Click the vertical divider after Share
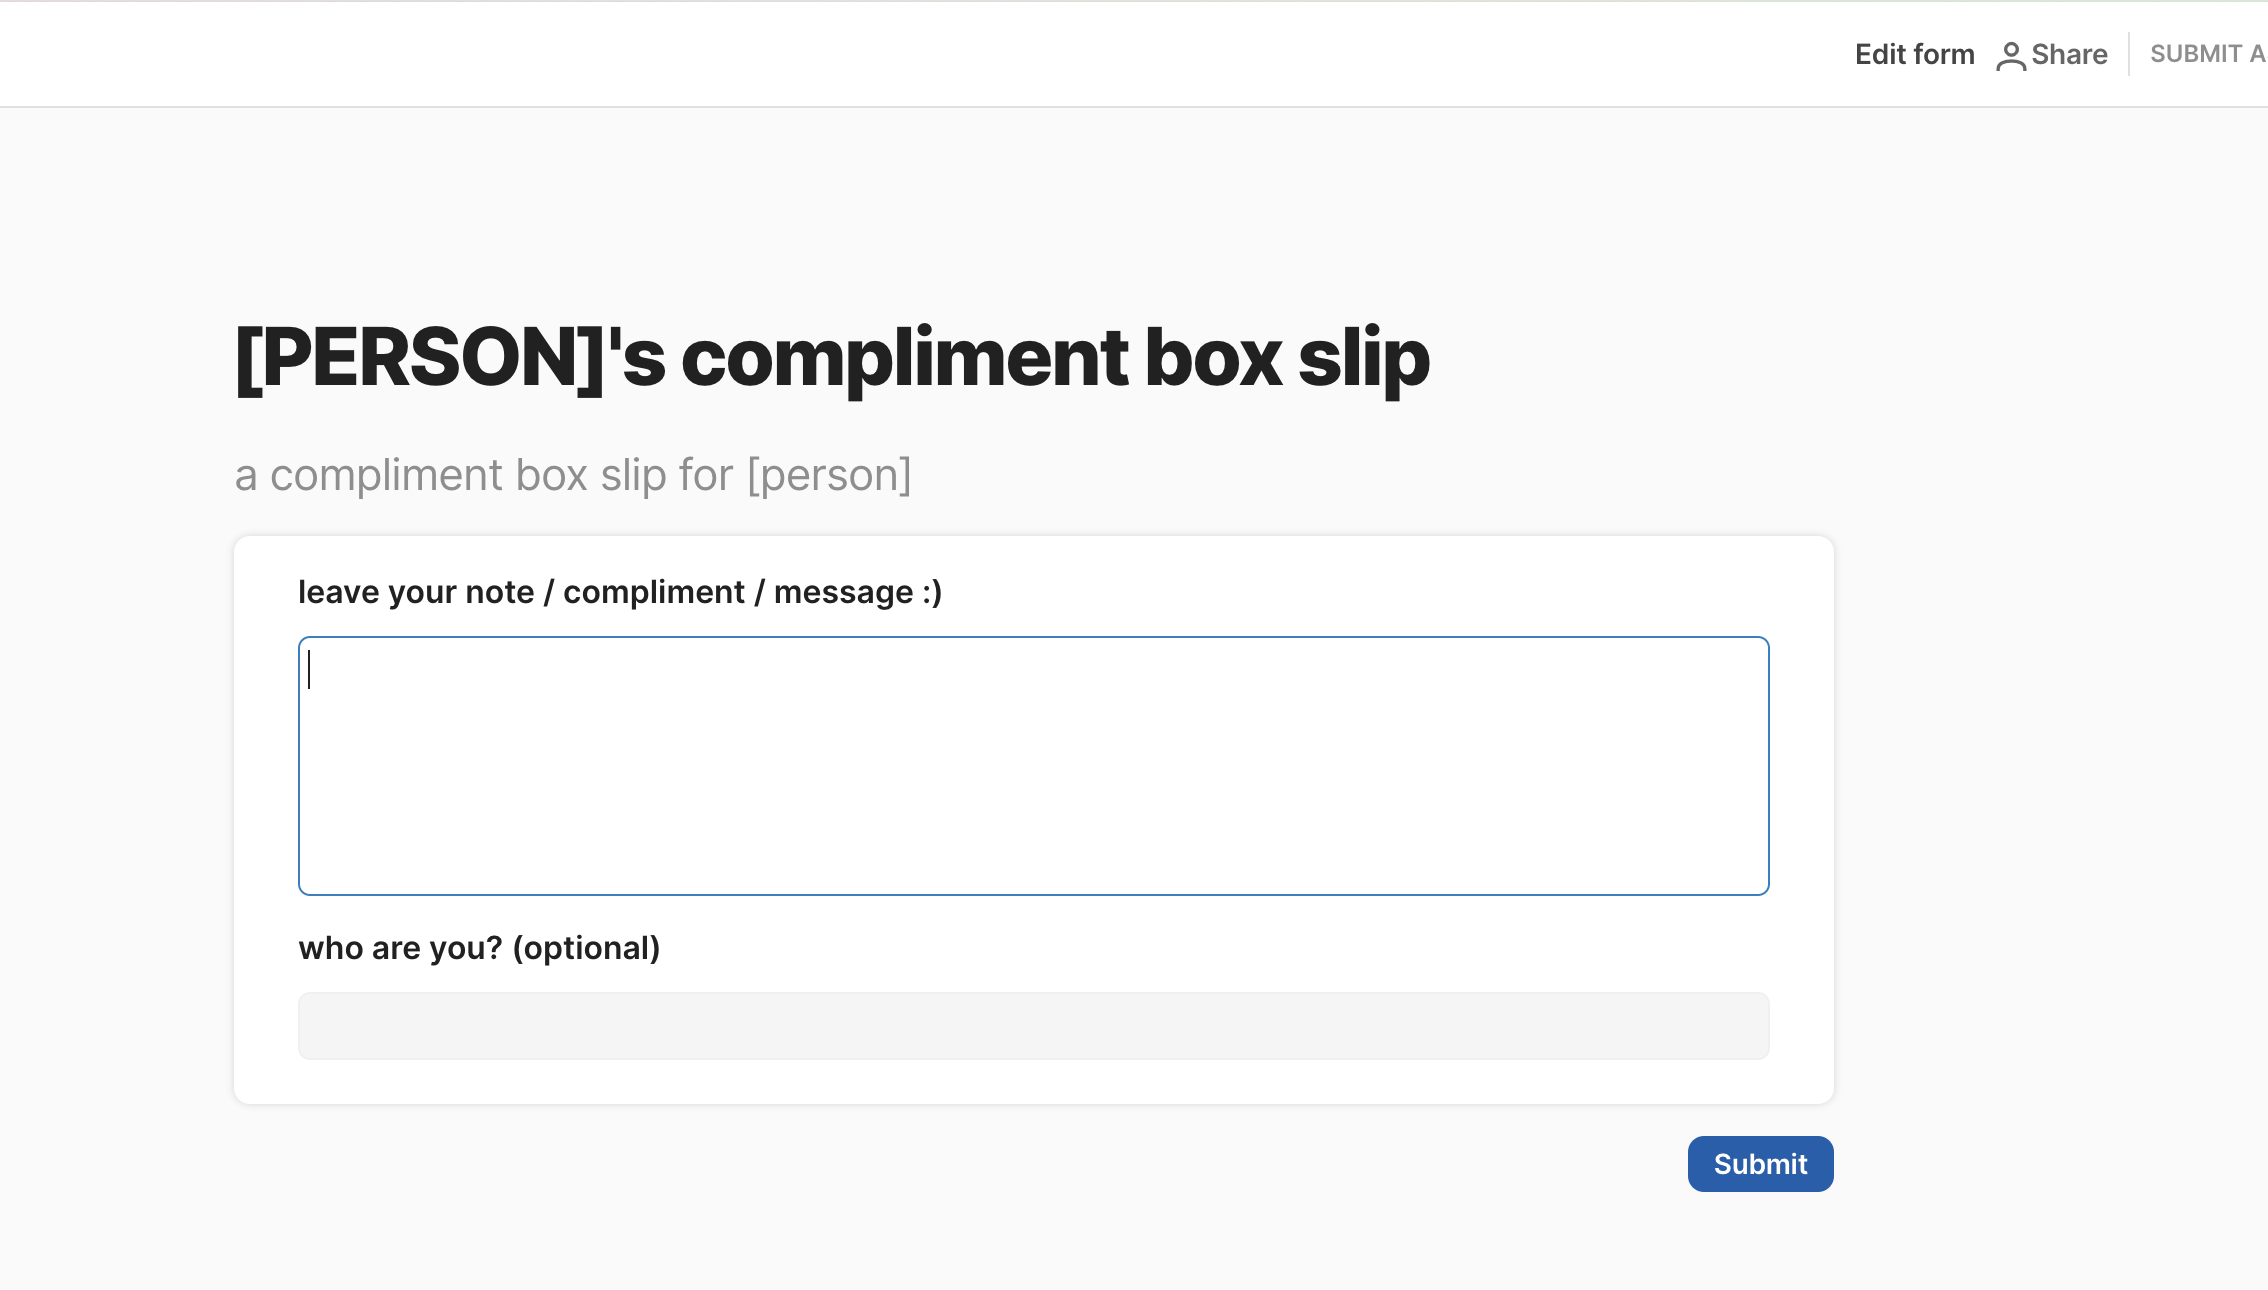 (x=2129, y=54)
